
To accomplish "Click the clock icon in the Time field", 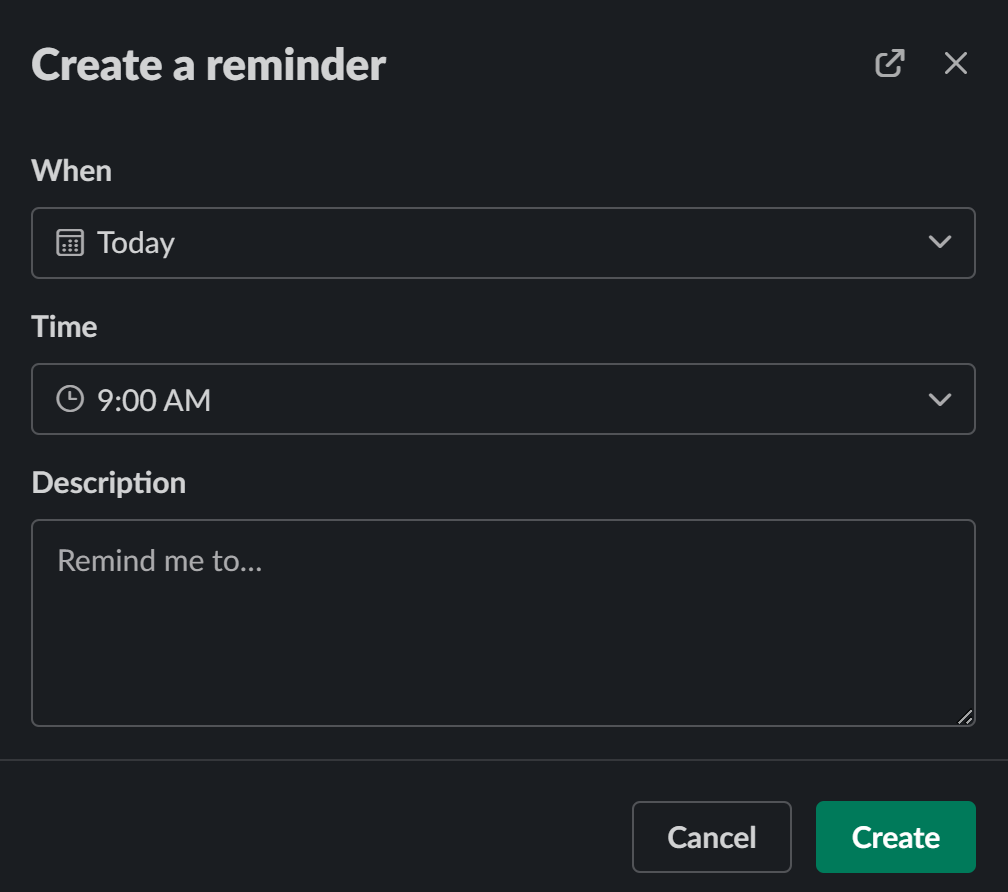I will click(x=70, y=400).
